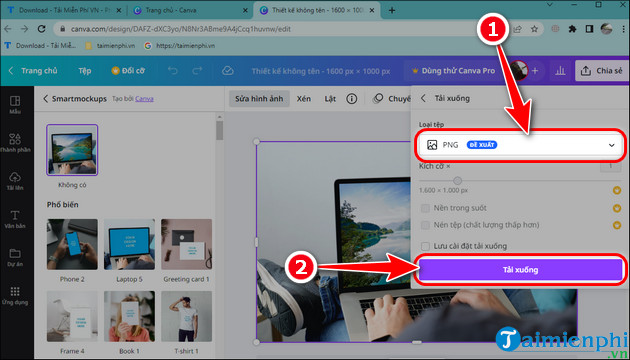Click the Chrome profile avatar
The image size is (630, 360).
(x=606, y=29)
